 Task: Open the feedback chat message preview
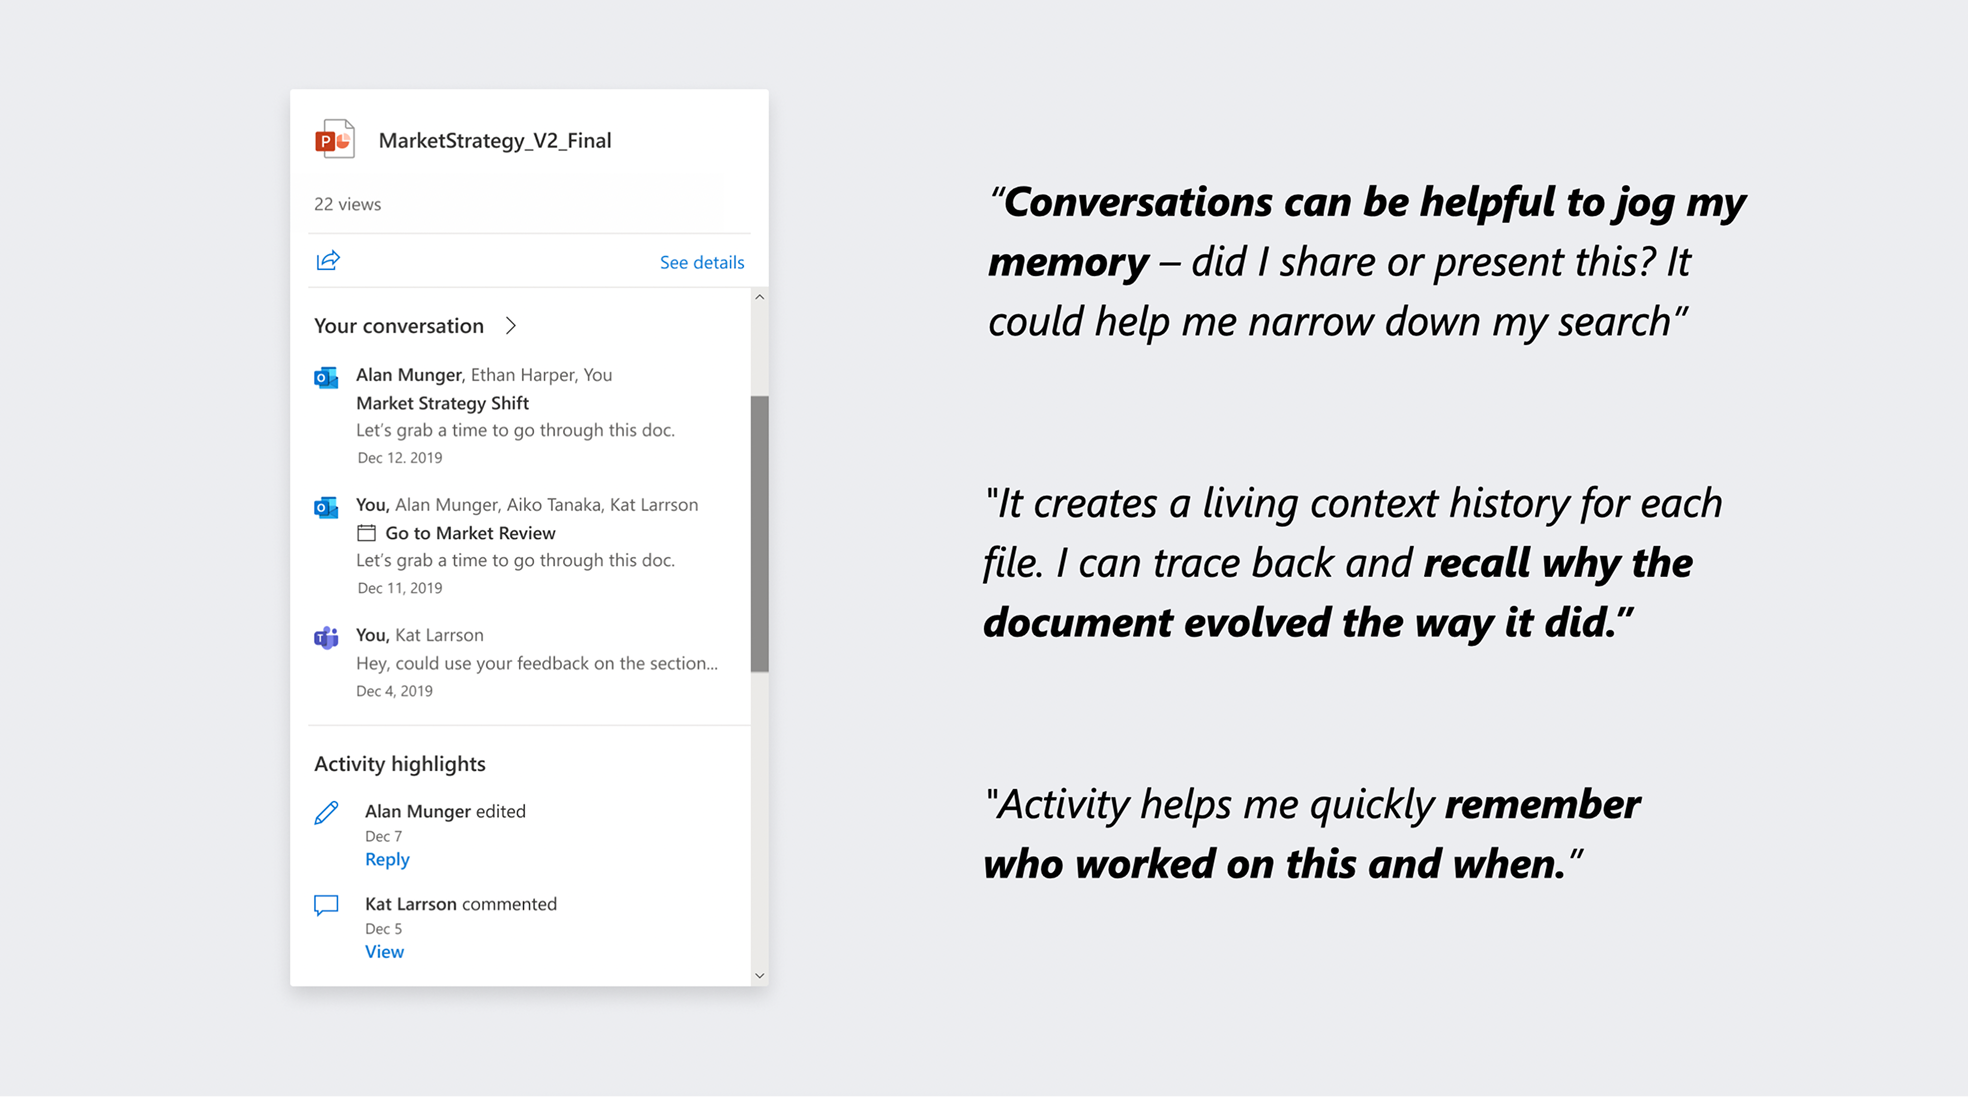click(536, 663)
